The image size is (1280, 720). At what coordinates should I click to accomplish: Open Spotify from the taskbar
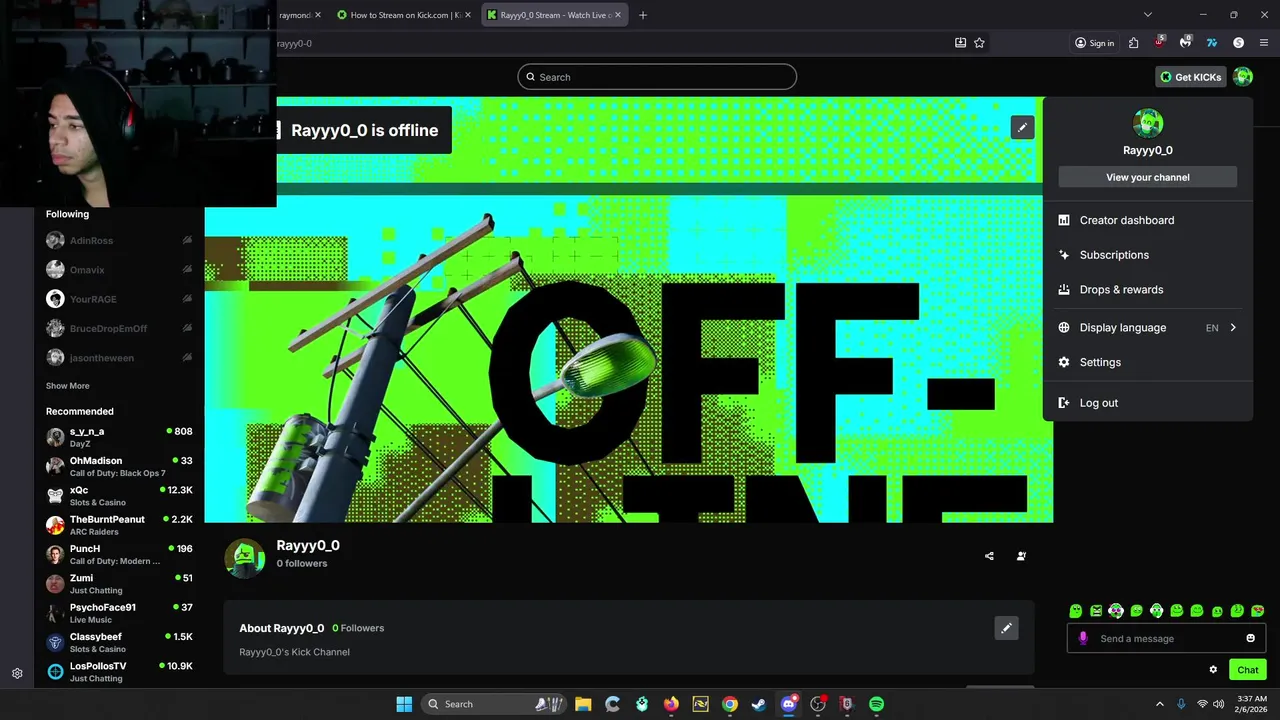click(876, 704)
